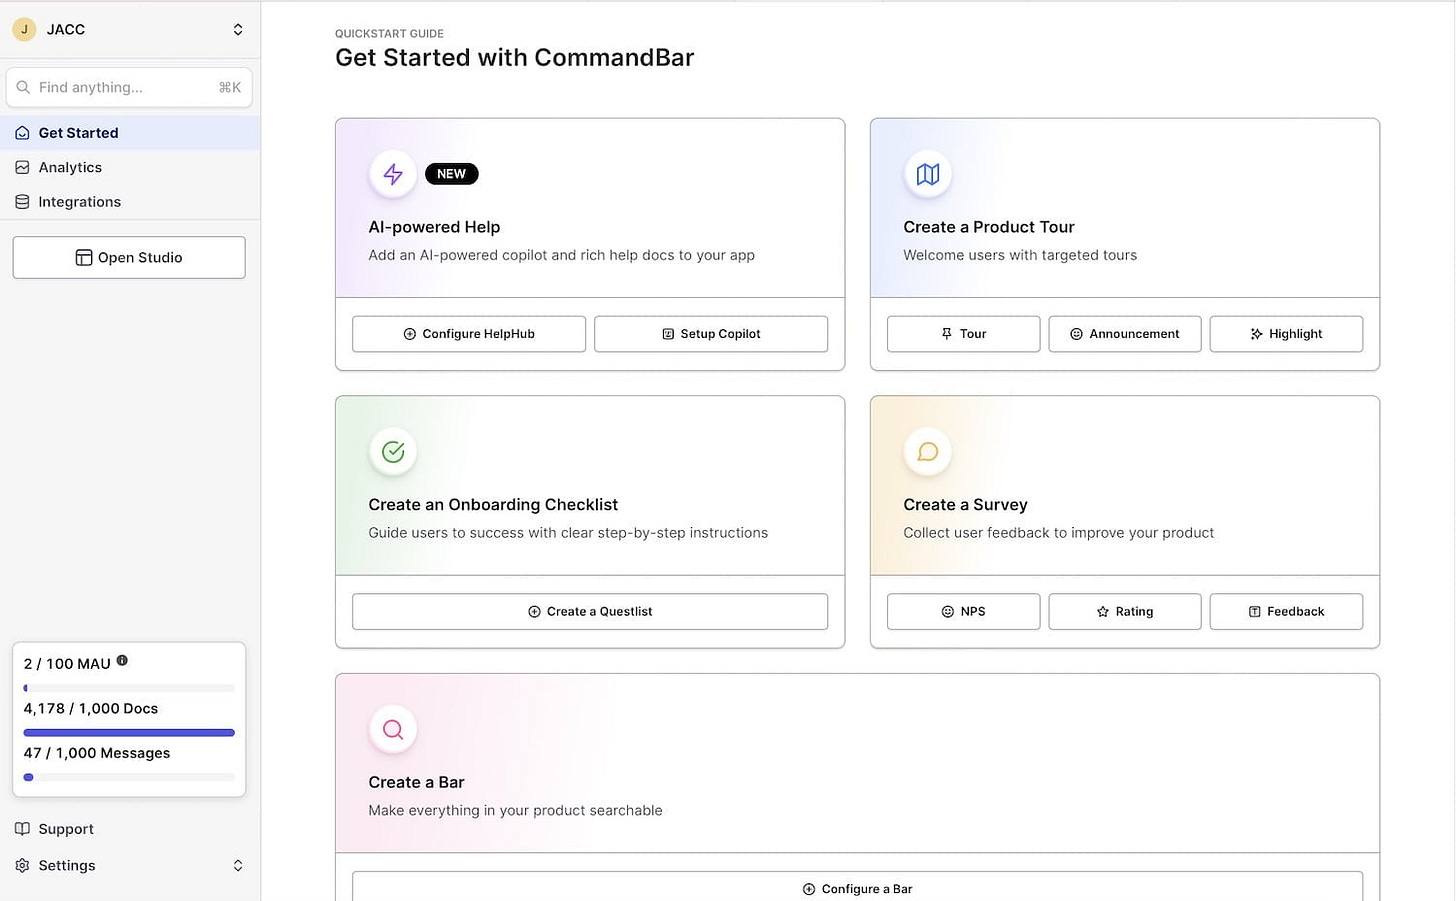1456x901 pixels.
Task: Click the database icon beside Integrations
Action: (x=22, y=202)
